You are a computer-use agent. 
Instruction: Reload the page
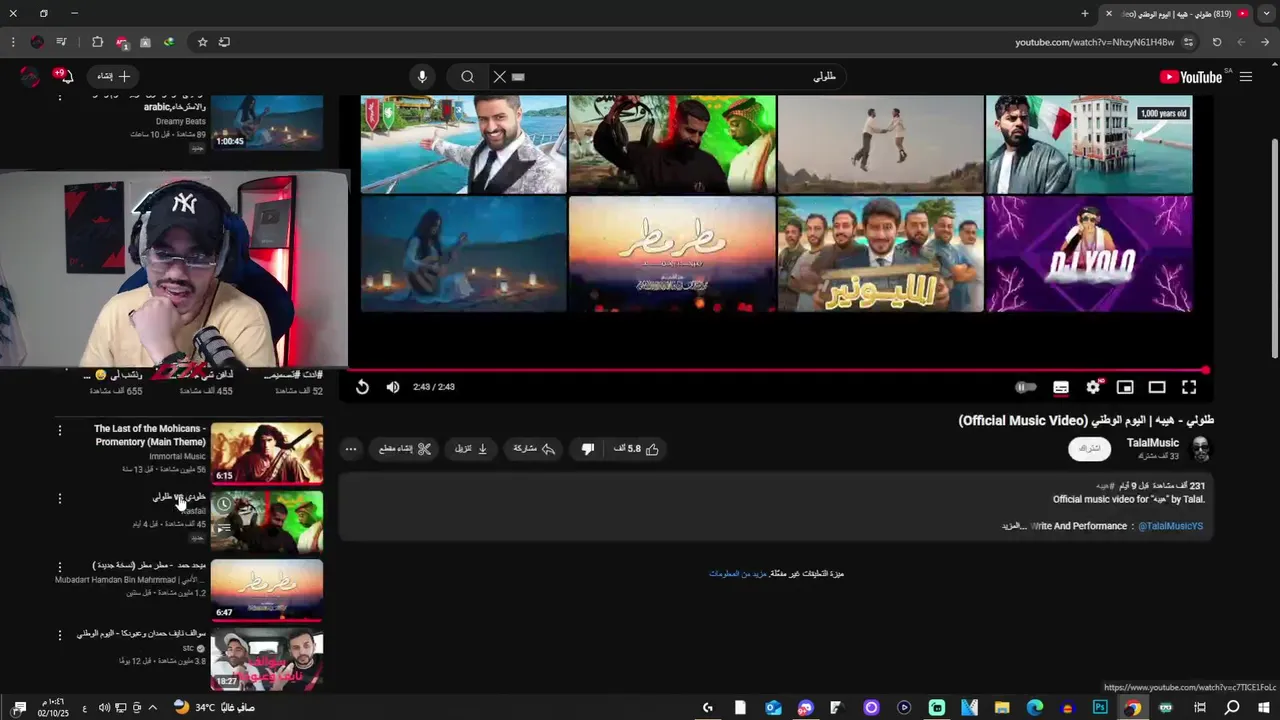1217,42
